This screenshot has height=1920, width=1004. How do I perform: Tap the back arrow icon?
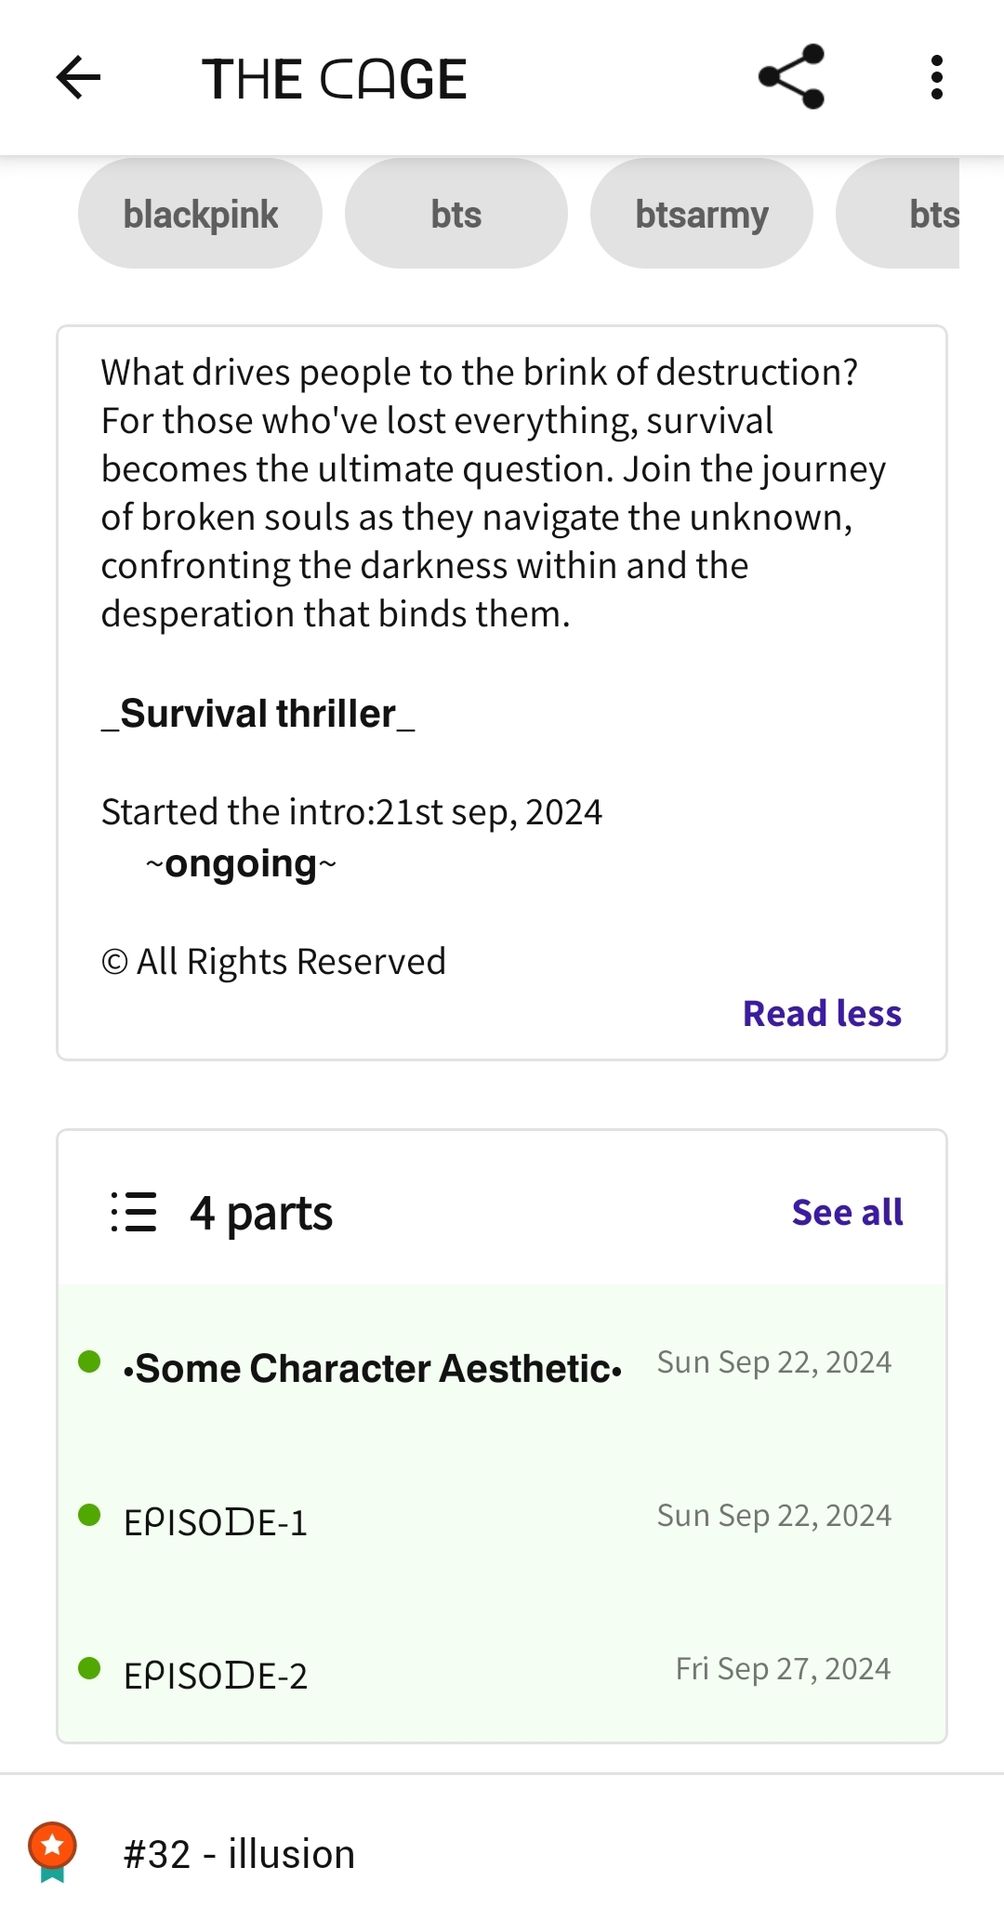pyautogui.click(x=78, y=78)
